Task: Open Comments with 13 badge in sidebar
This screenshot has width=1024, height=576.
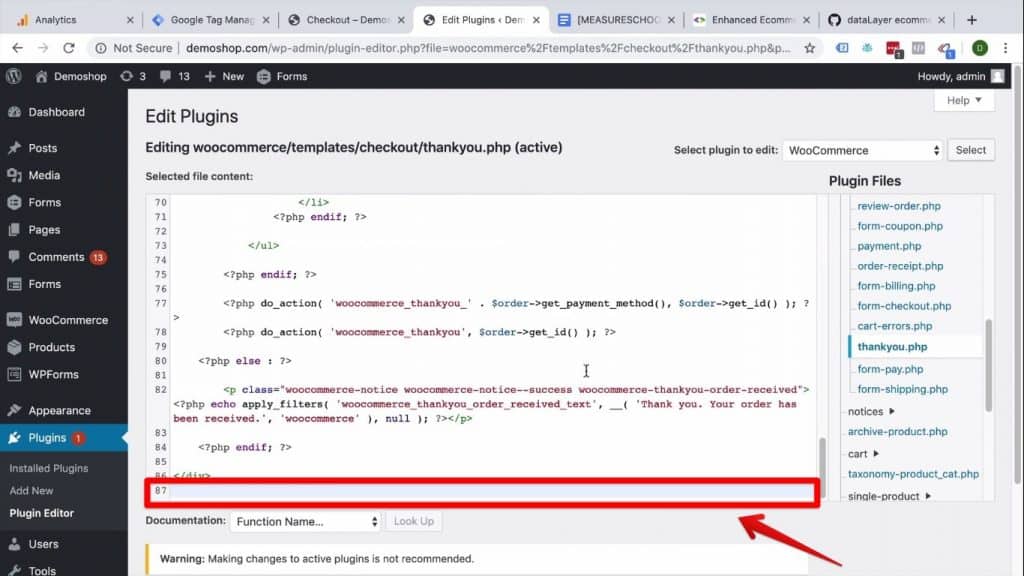Action: coord(56,257)
